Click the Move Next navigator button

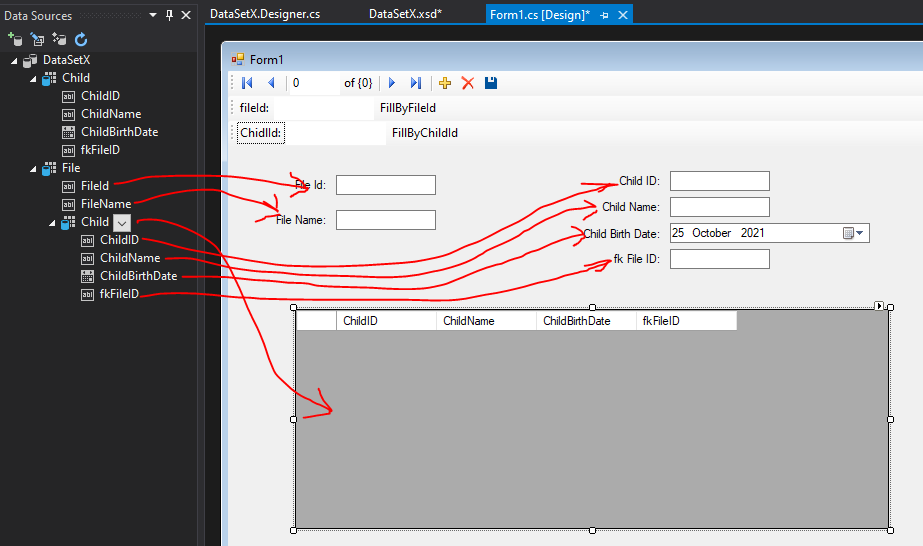pos(392,83)
